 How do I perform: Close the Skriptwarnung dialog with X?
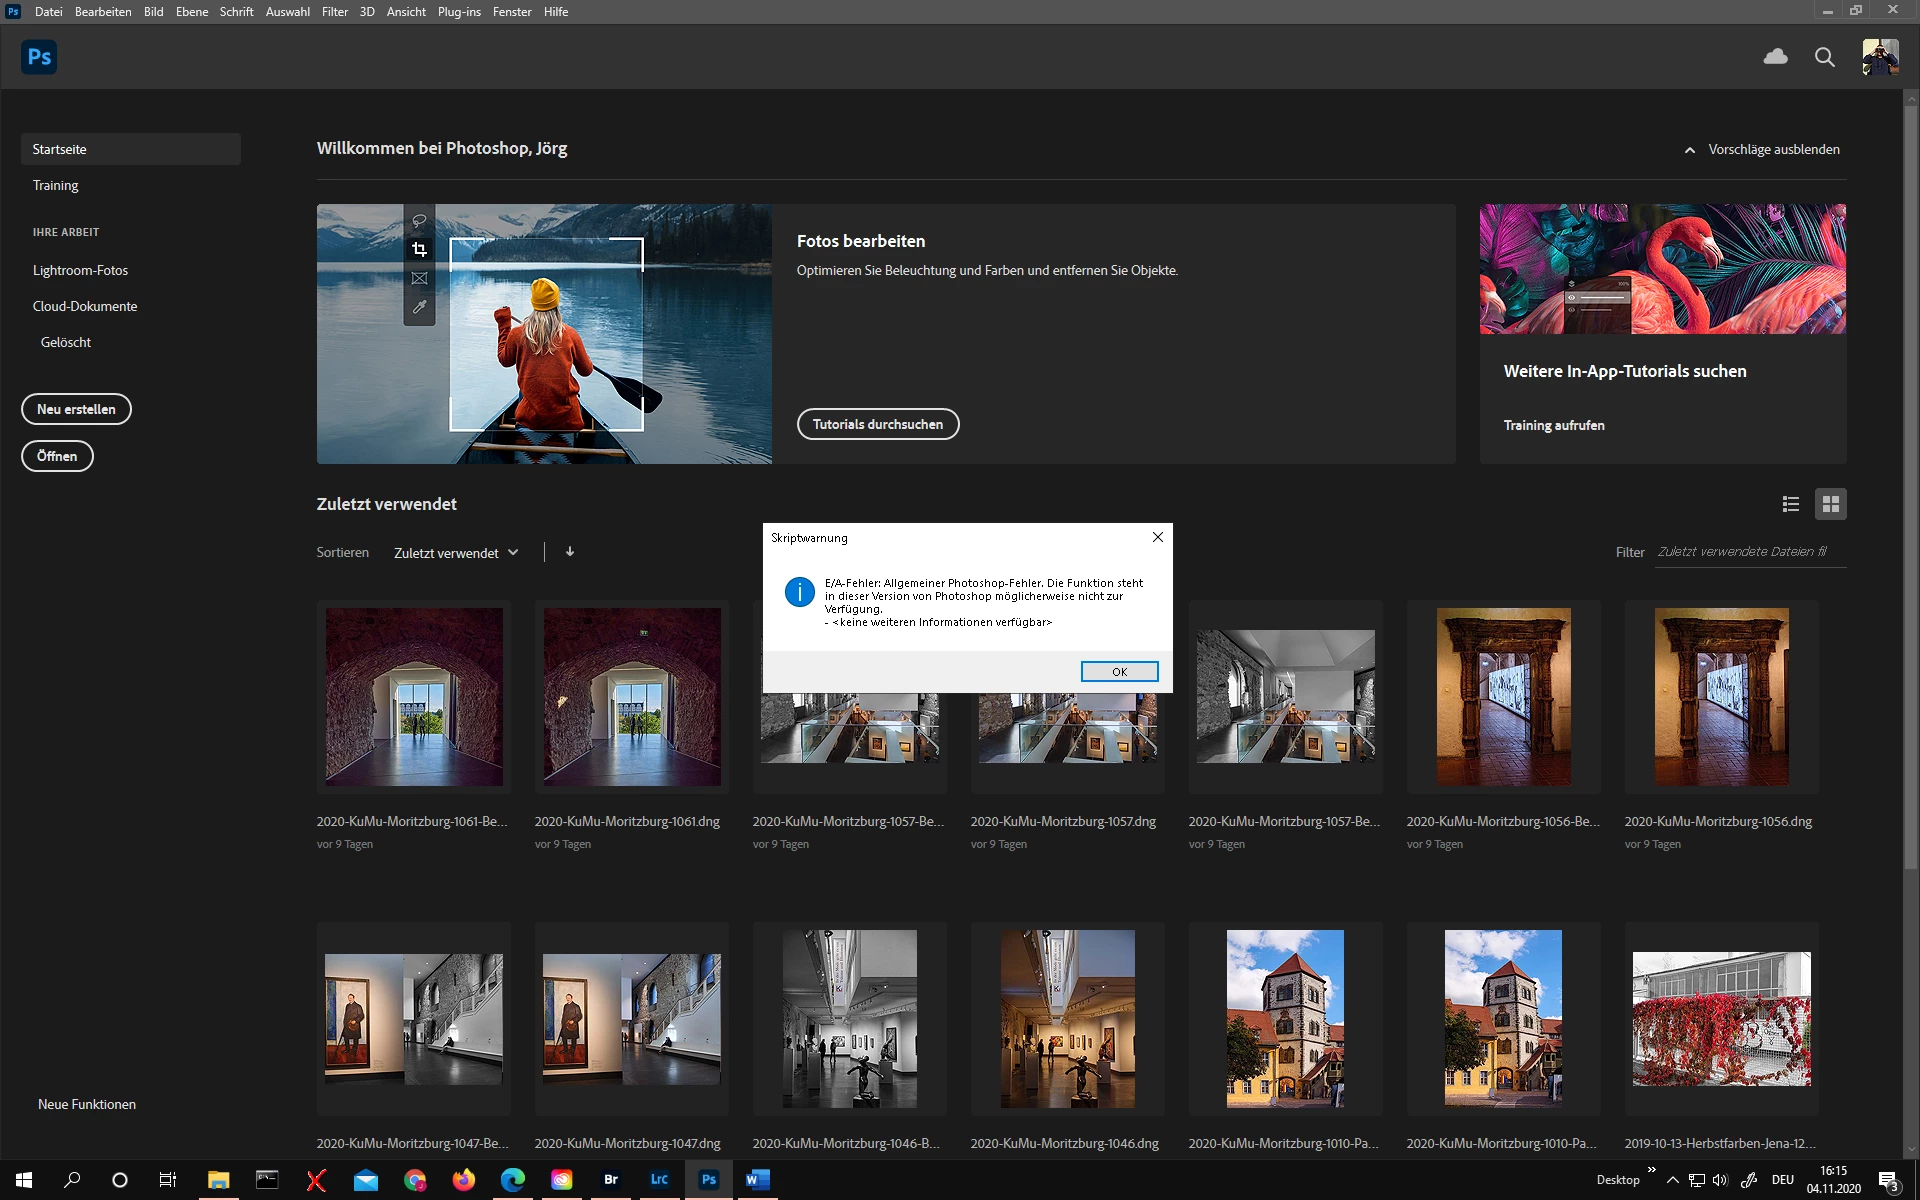pos(1157,537)
